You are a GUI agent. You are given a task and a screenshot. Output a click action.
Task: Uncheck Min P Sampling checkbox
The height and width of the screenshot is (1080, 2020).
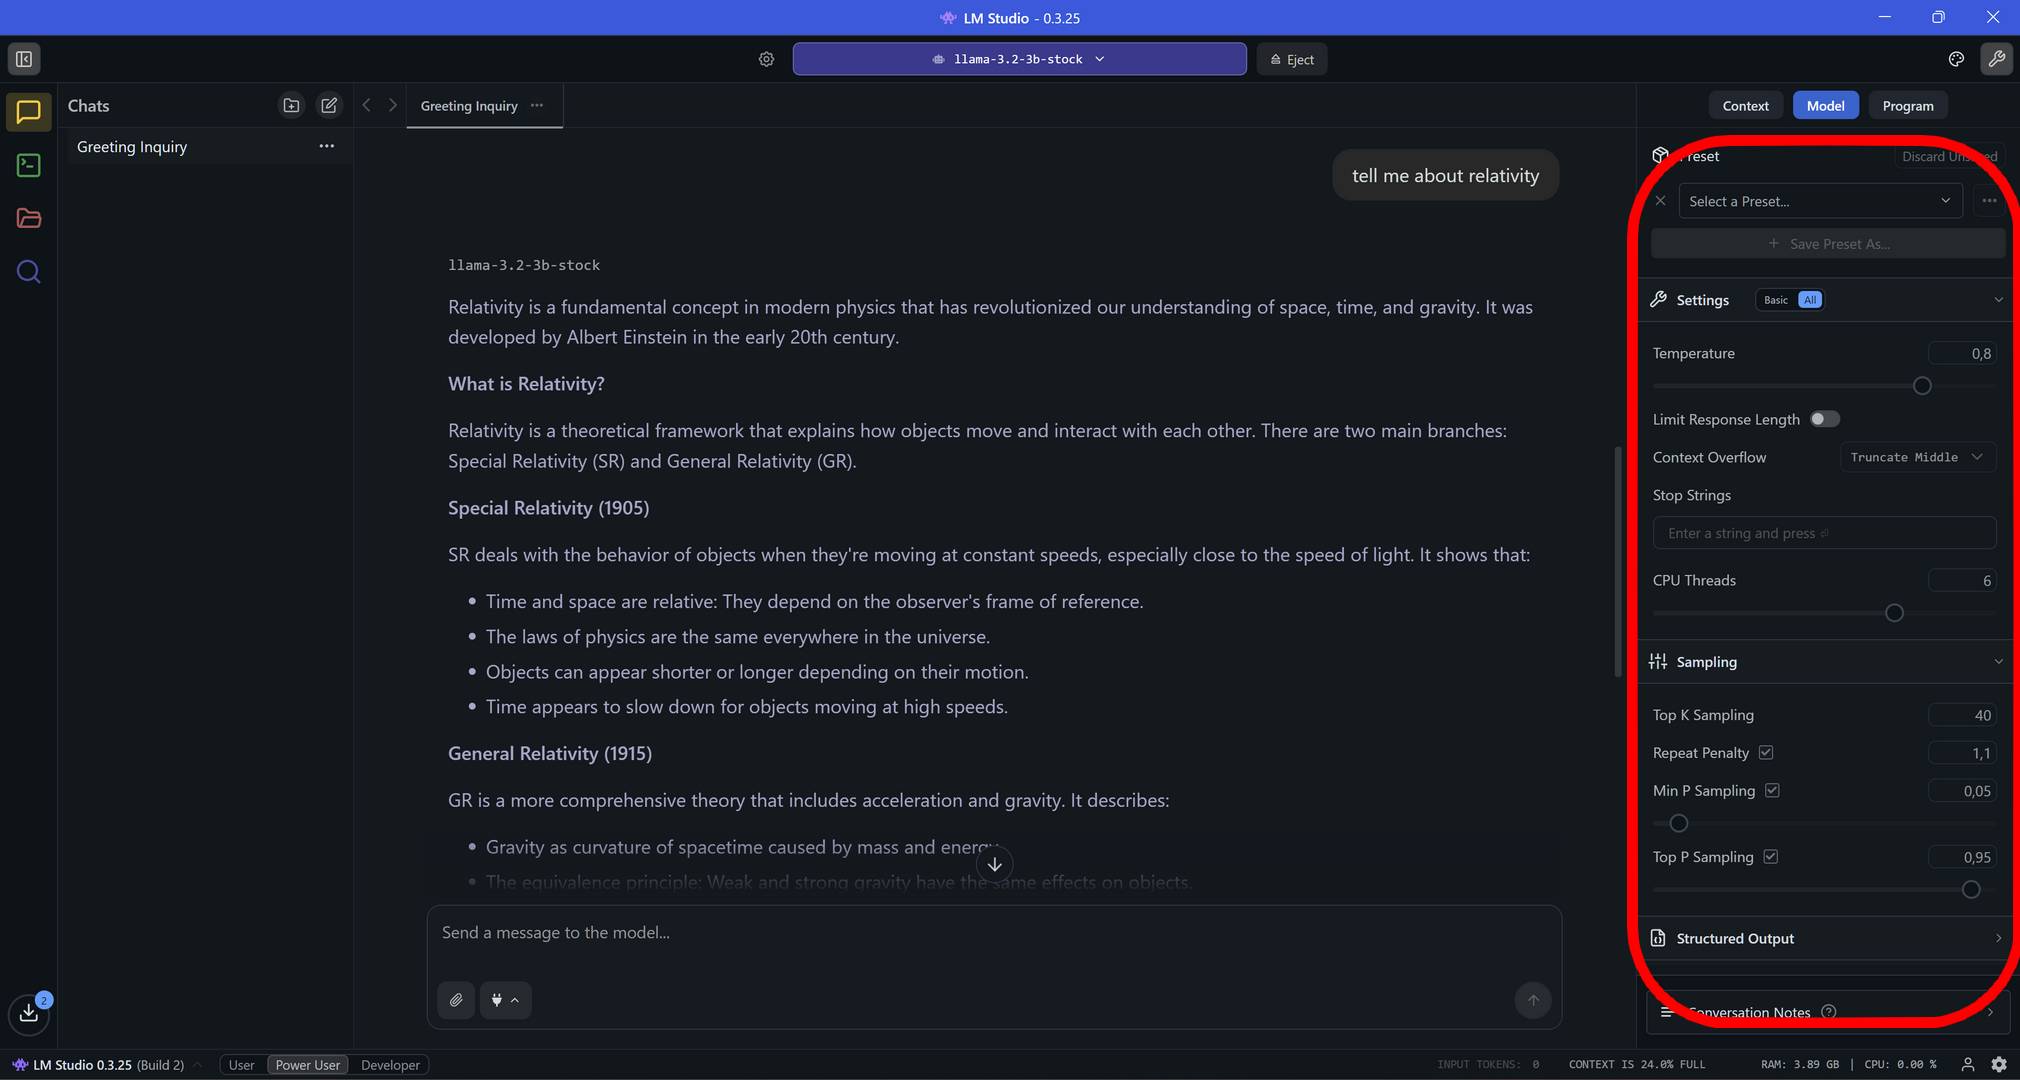coord(1772,790)
